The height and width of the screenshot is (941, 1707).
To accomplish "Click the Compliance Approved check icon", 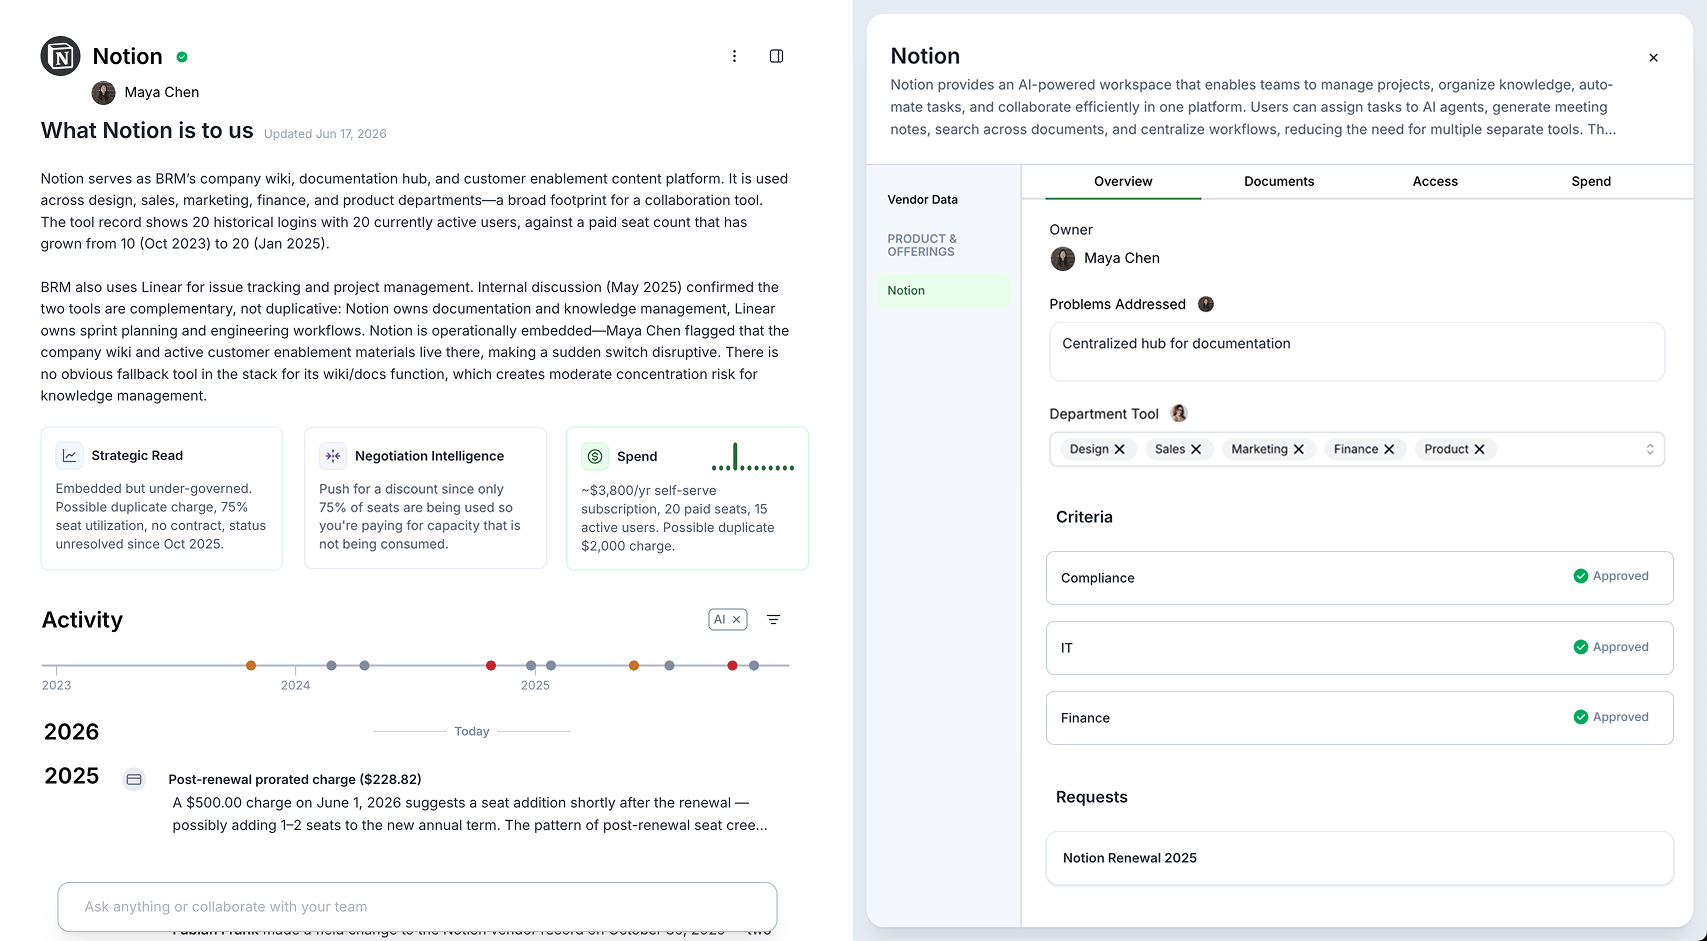I will coord(1581,576).
